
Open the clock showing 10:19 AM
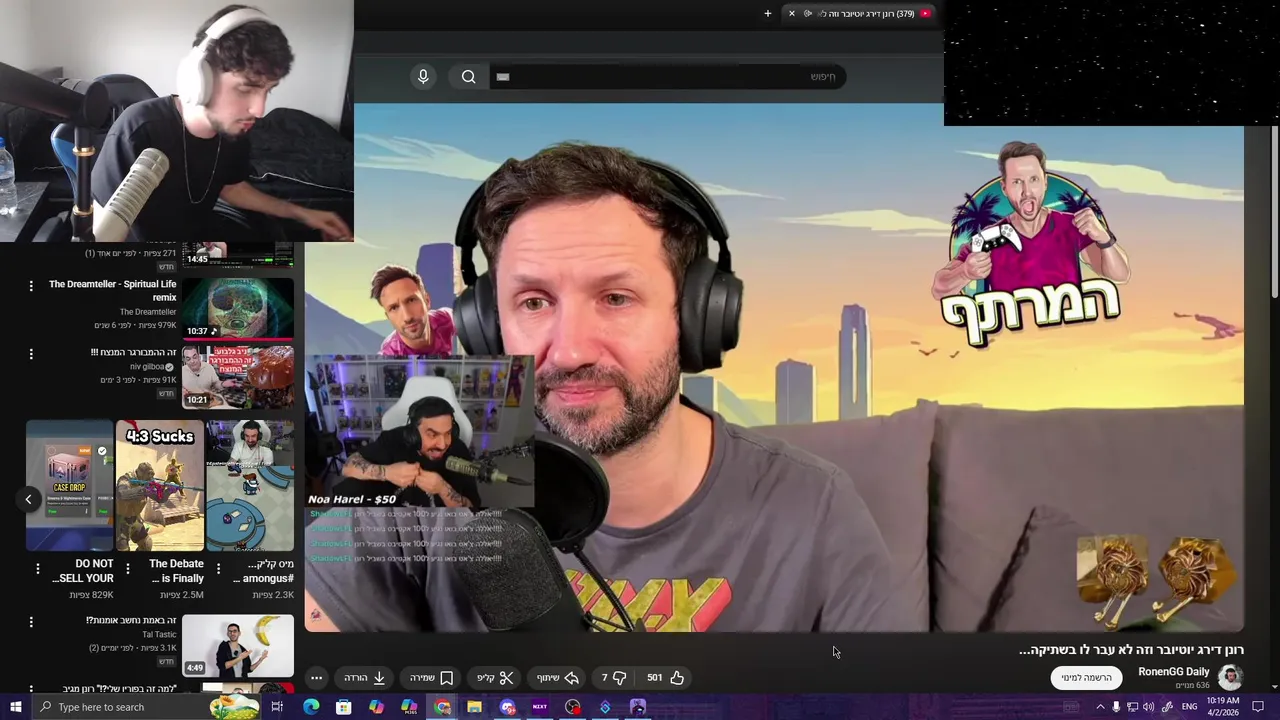(x=1223, y=707)
